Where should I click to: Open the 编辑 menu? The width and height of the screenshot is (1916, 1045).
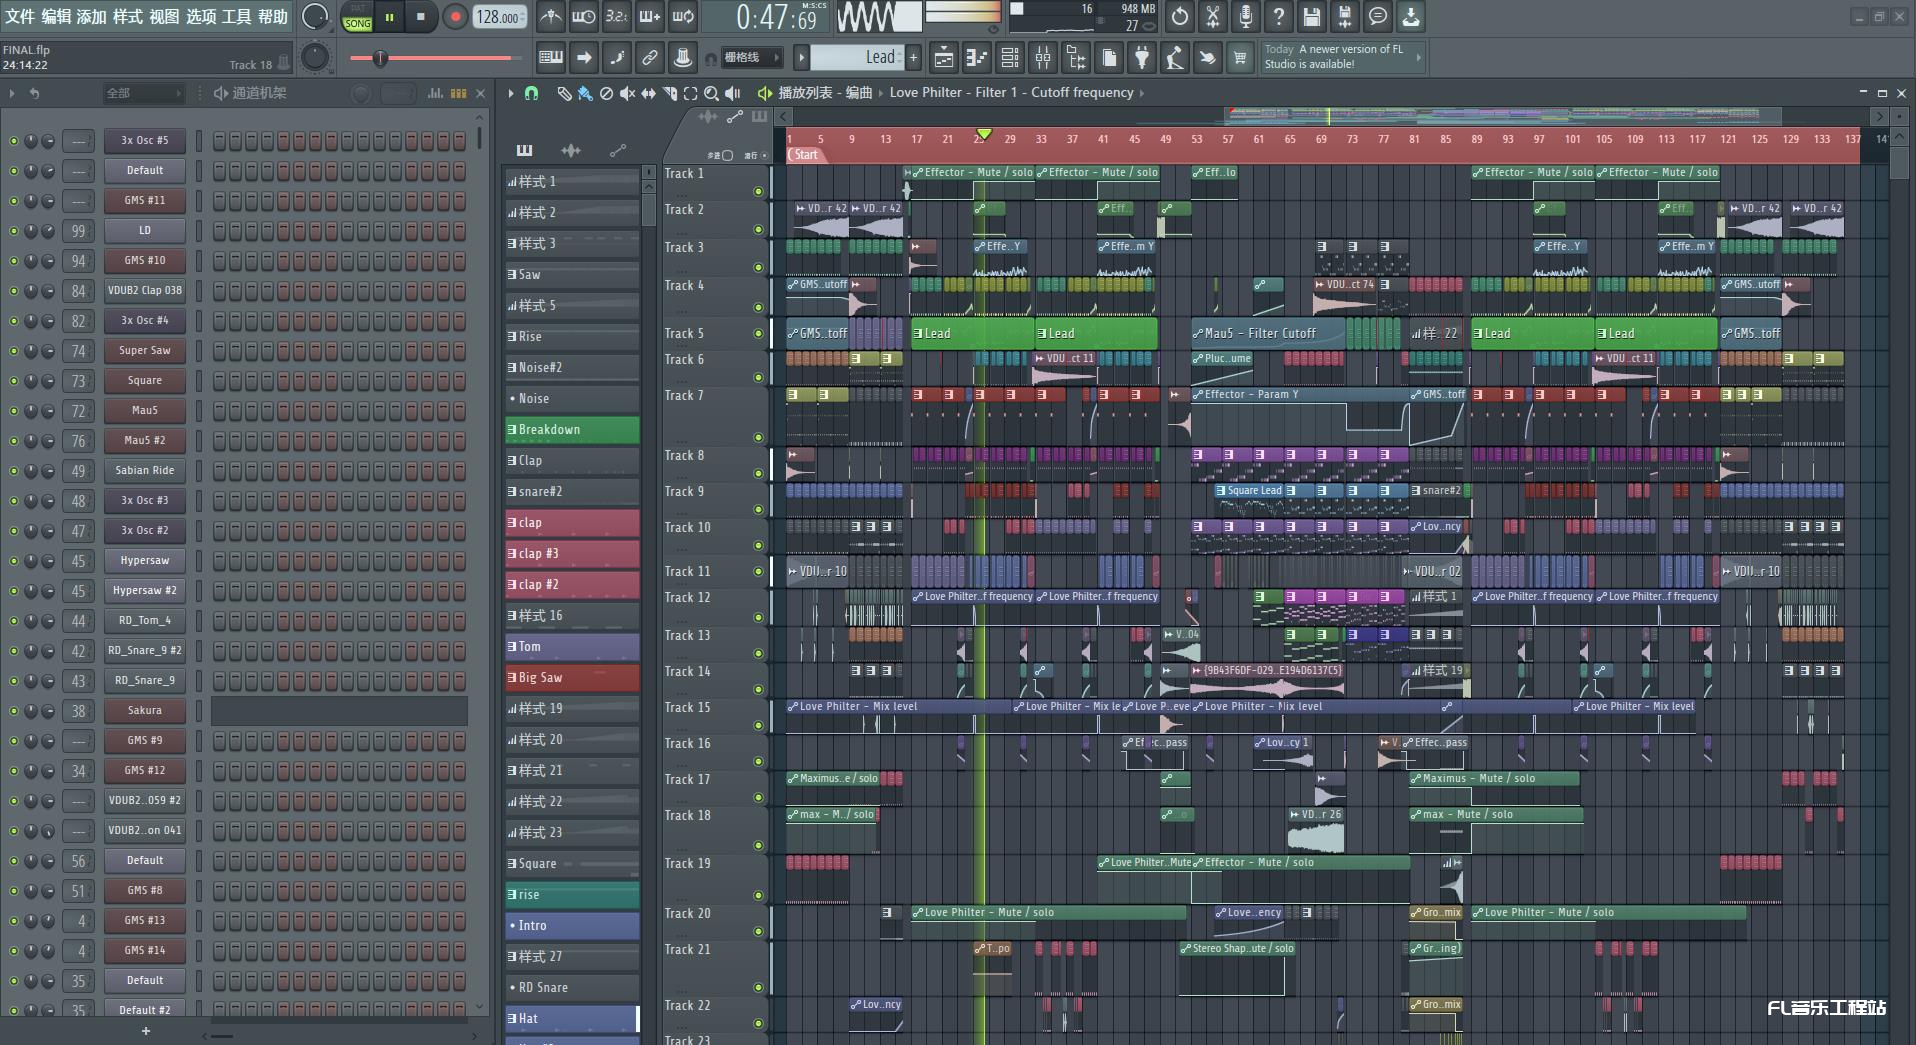pos(56,16)
